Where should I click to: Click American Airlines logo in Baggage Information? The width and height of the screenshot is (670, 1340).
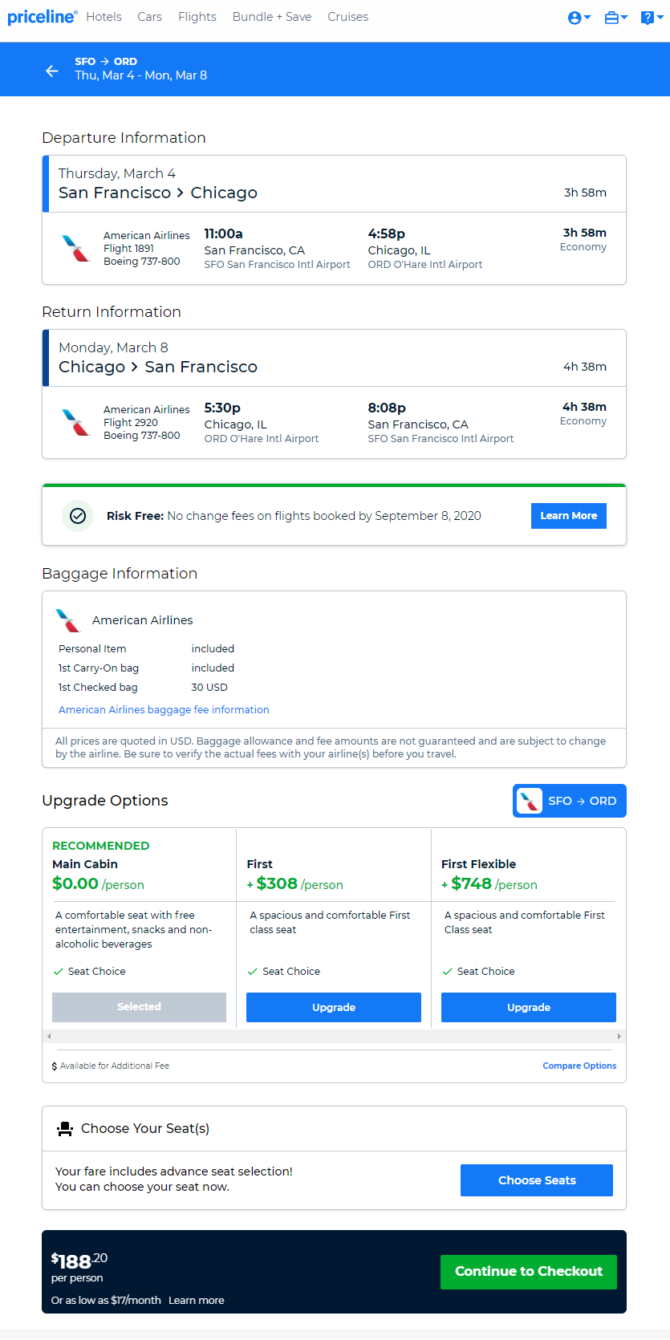(68, 620)
